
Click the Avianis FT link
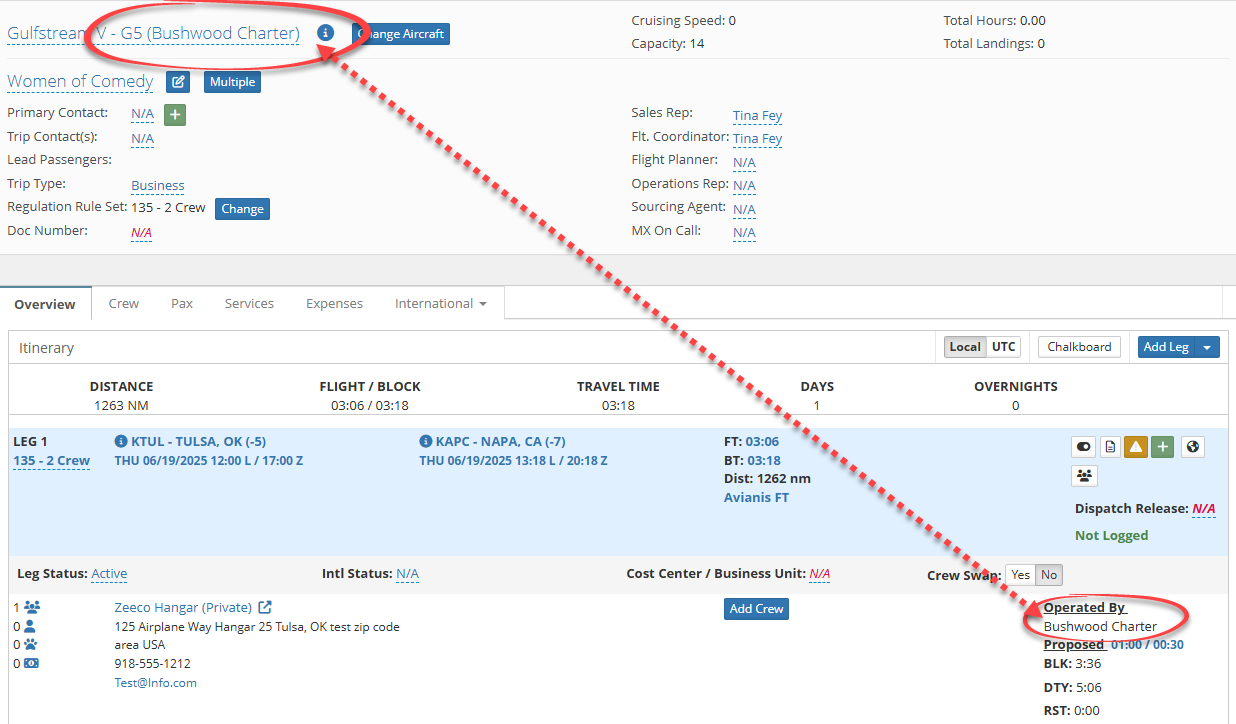click(756, 497)
